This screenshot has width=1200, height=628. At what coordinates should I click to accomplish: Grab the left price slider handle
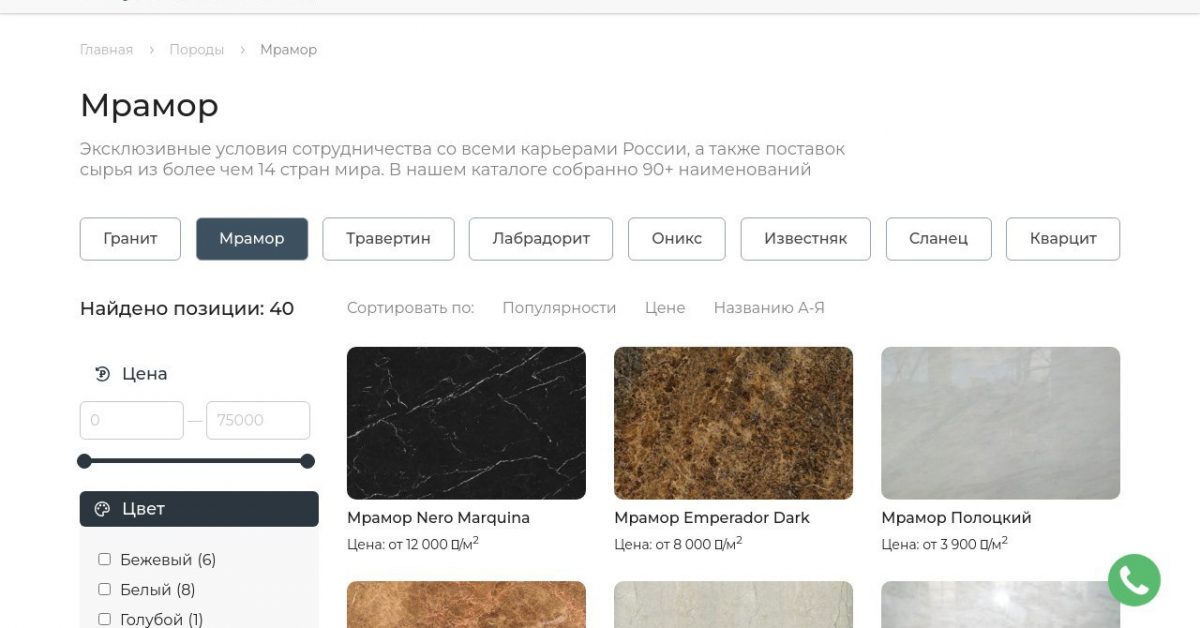pyautogui.click(x=84, y=461)
